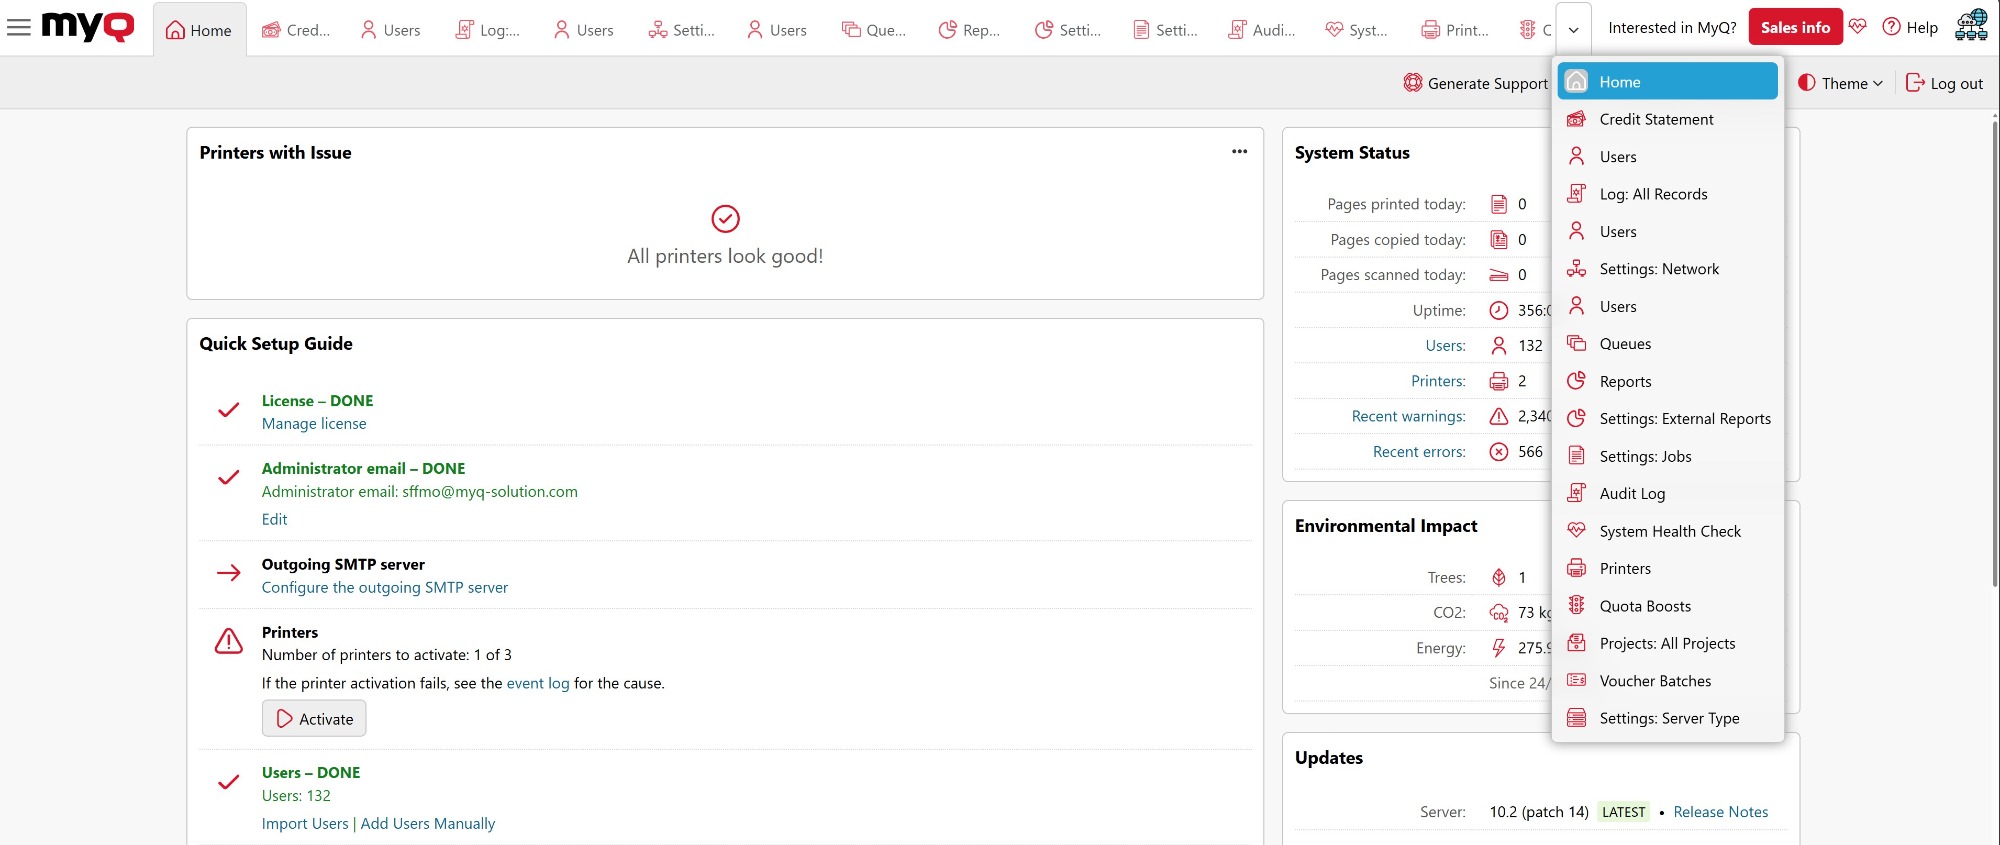
Task: Open the Que... tab
Action: [874, 30]
